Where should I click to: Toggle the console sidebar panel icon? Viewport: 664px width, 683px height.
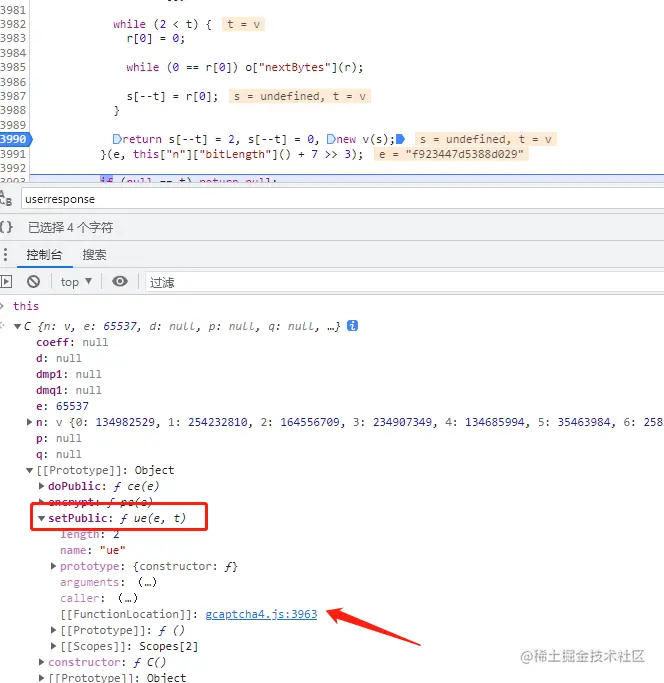[6, 282]
